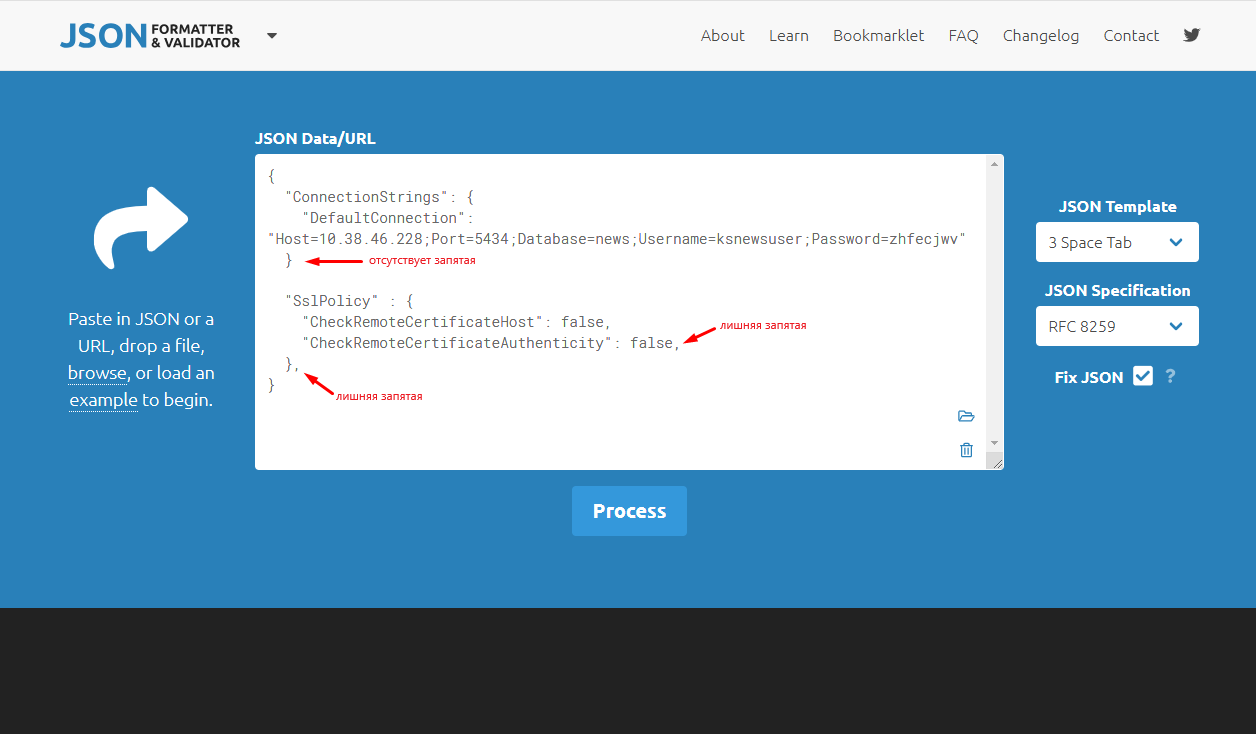Screen dimensions: 1256x734
Task: Click the example link
Action: 103,400
